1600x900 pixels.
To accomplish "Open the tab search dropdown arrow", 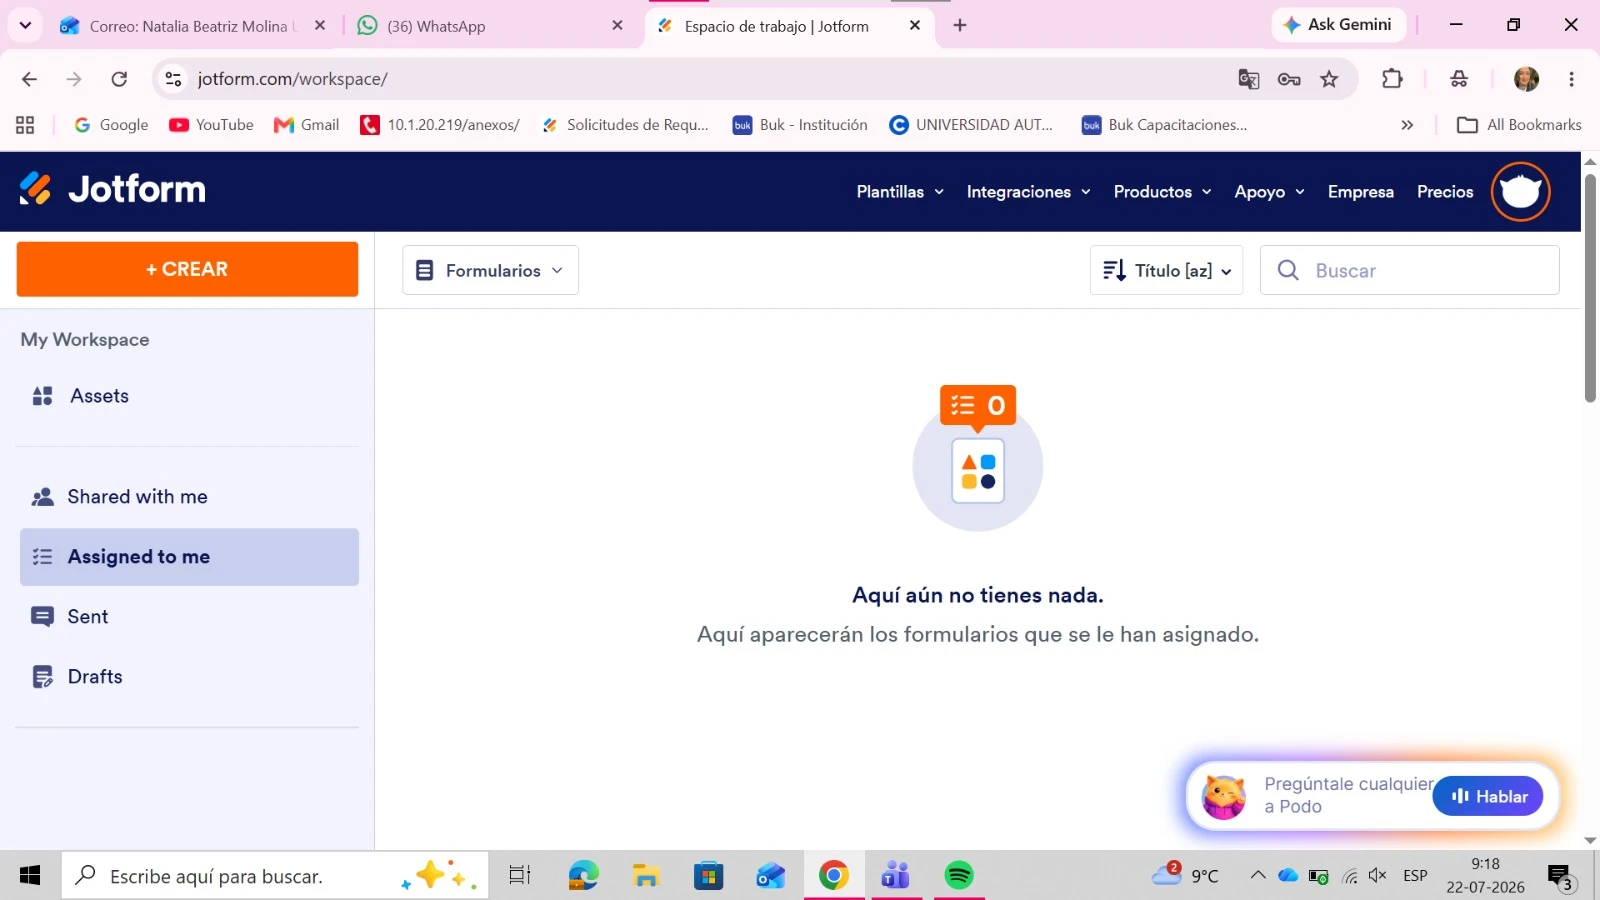I will (25, 25).
